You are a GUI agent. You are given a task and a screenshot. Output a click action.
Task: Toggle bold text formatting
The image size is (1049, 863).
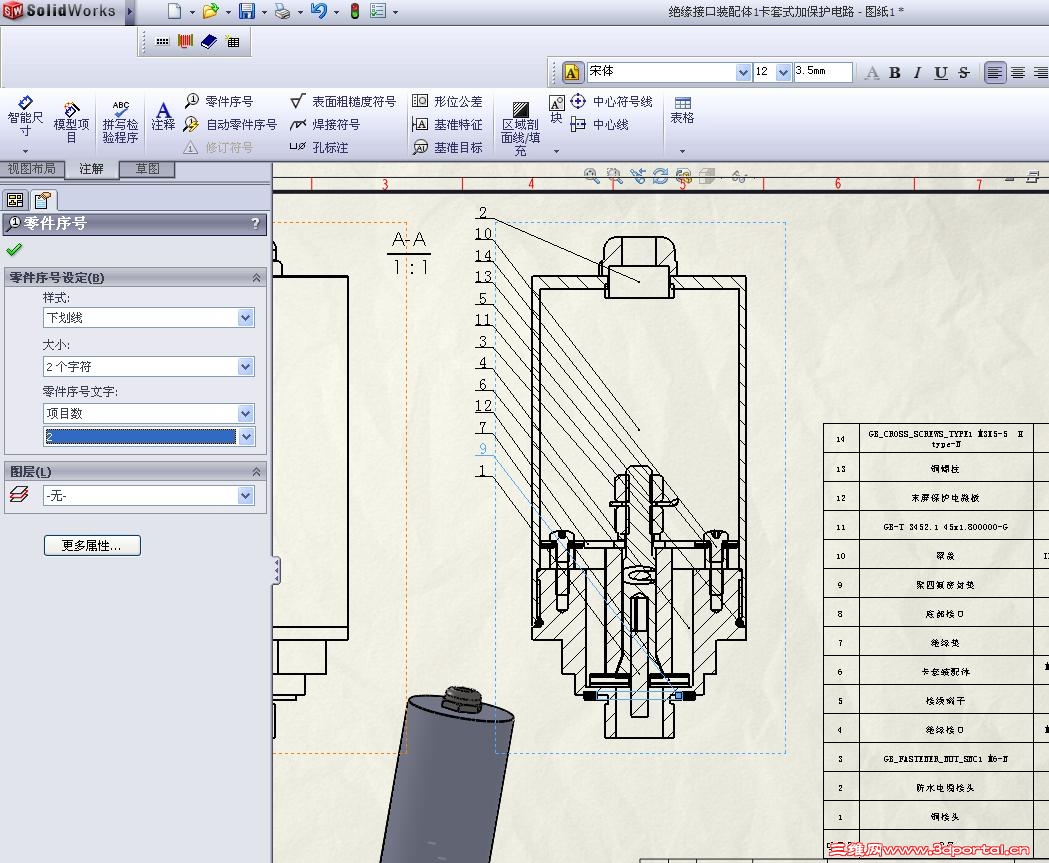(x=895, y=72)
